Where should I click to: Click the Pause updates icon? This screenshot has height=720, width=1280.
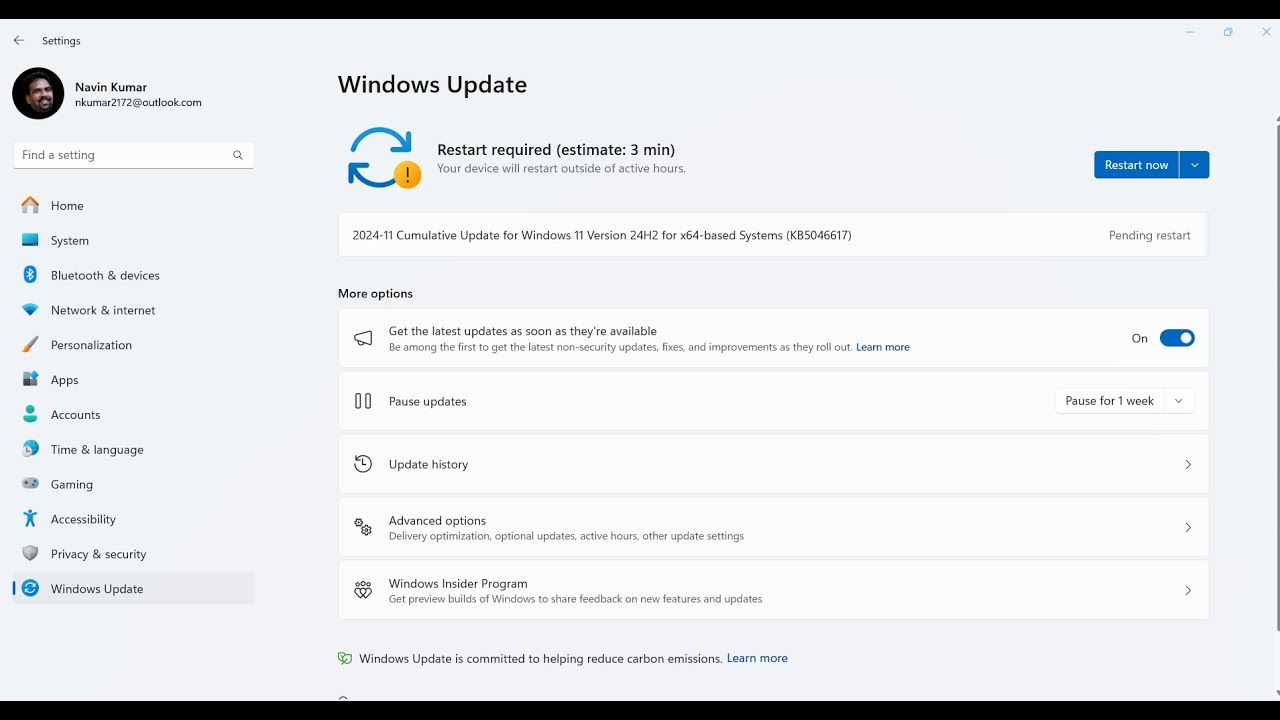363,401
